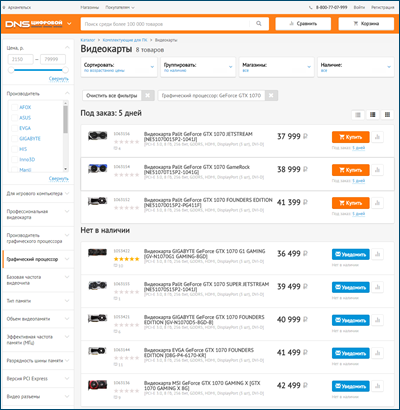
Task: Expand Тип памяти filter
Action: [38, 301]
